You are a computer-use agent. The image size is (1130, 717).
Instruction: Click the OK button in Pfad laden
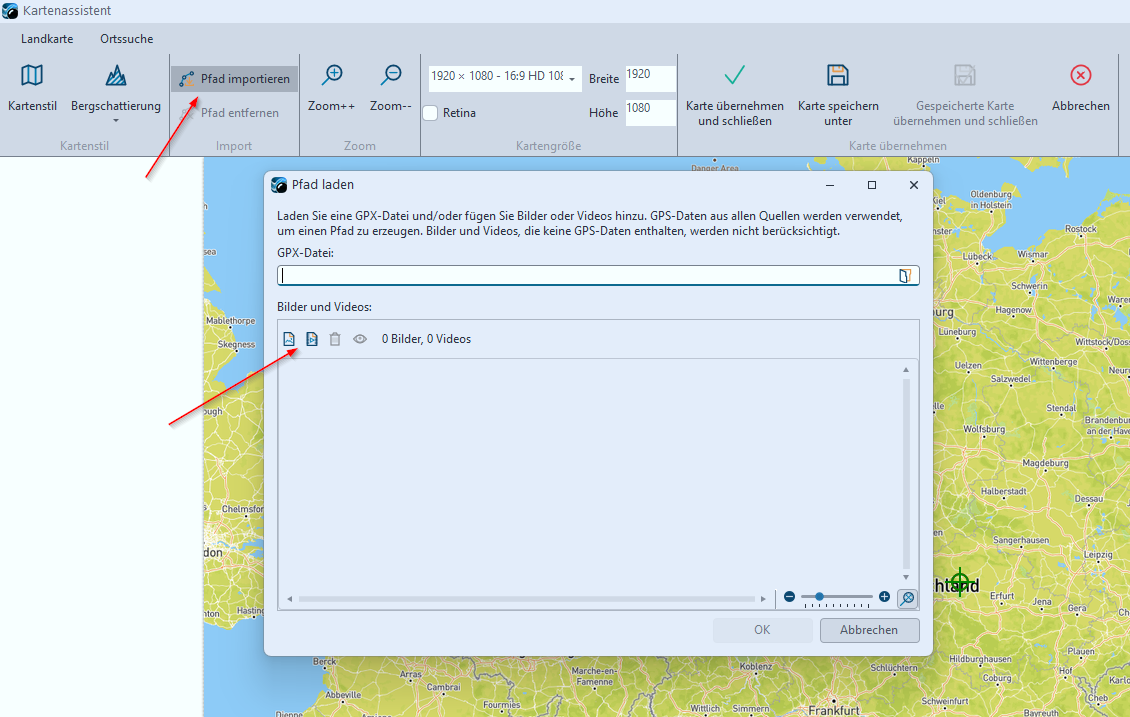762,630
